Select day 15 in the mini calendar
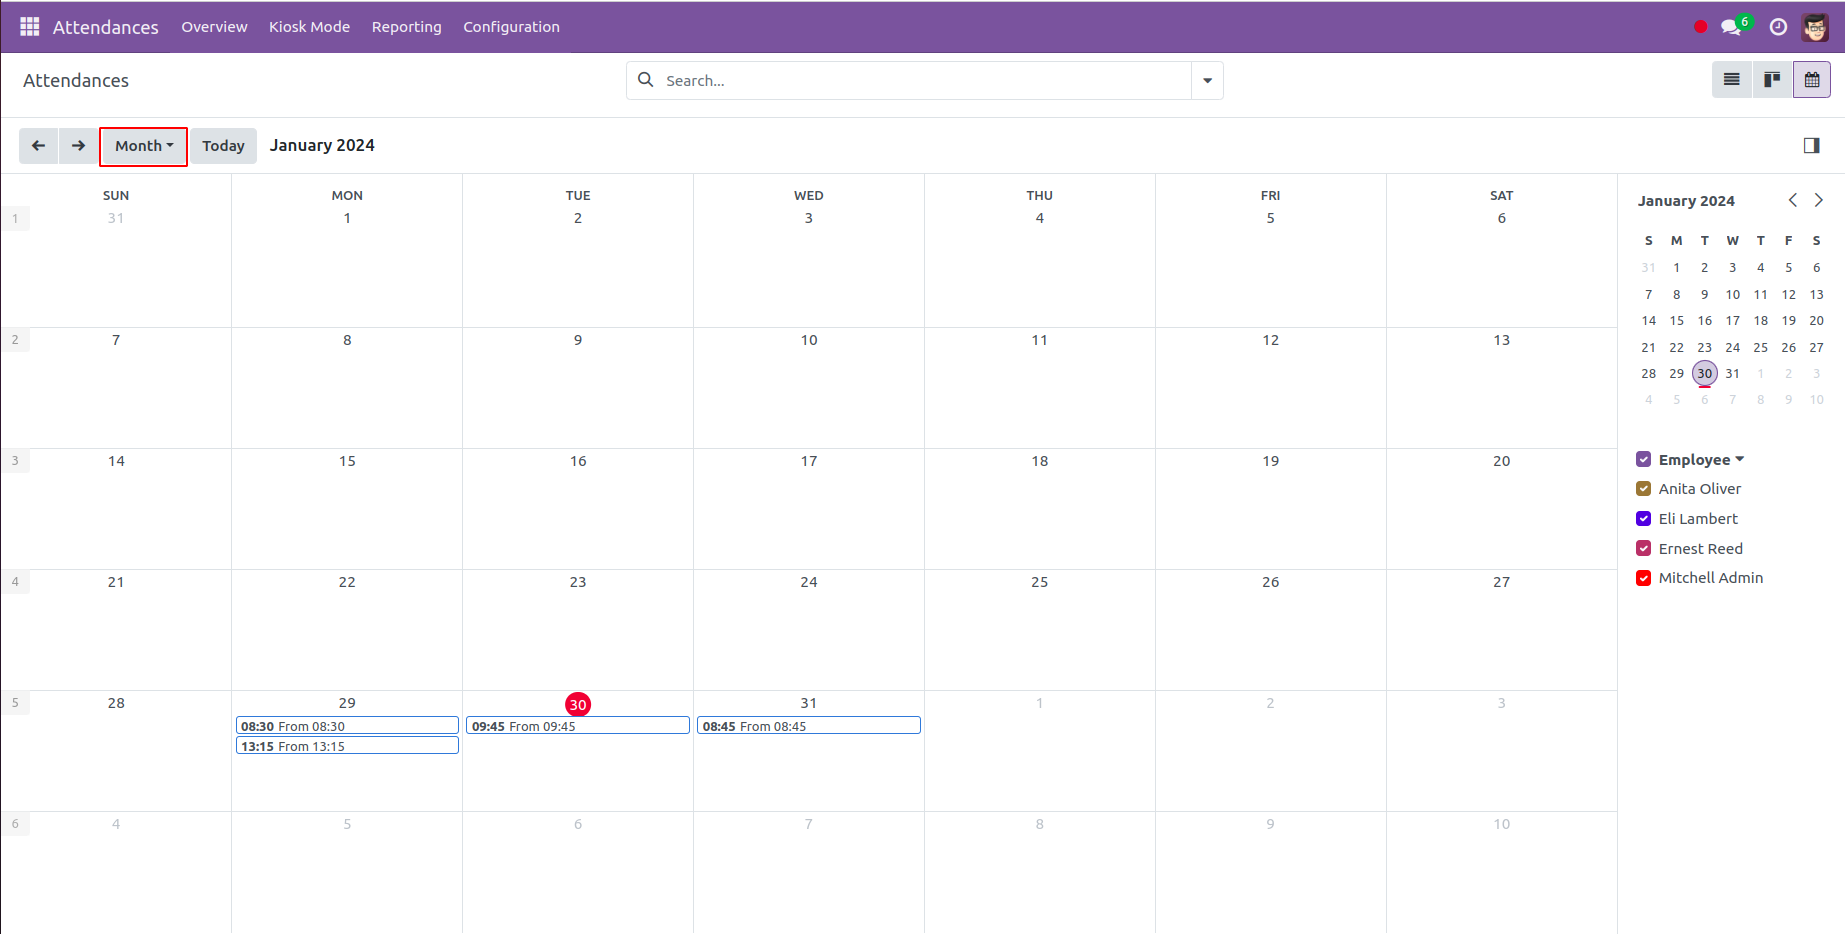This screenshot has height=934, width=1845. (1677, 321)
